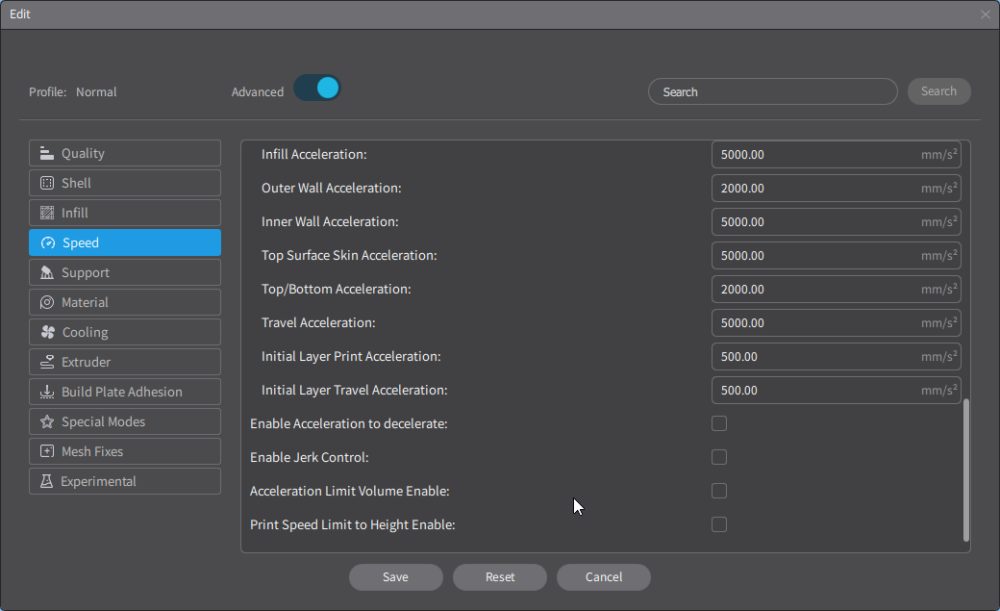Enable Acceleration to decelerate checkbox
The width and height of the screenshot is (1000, 611).
[719, 423]
